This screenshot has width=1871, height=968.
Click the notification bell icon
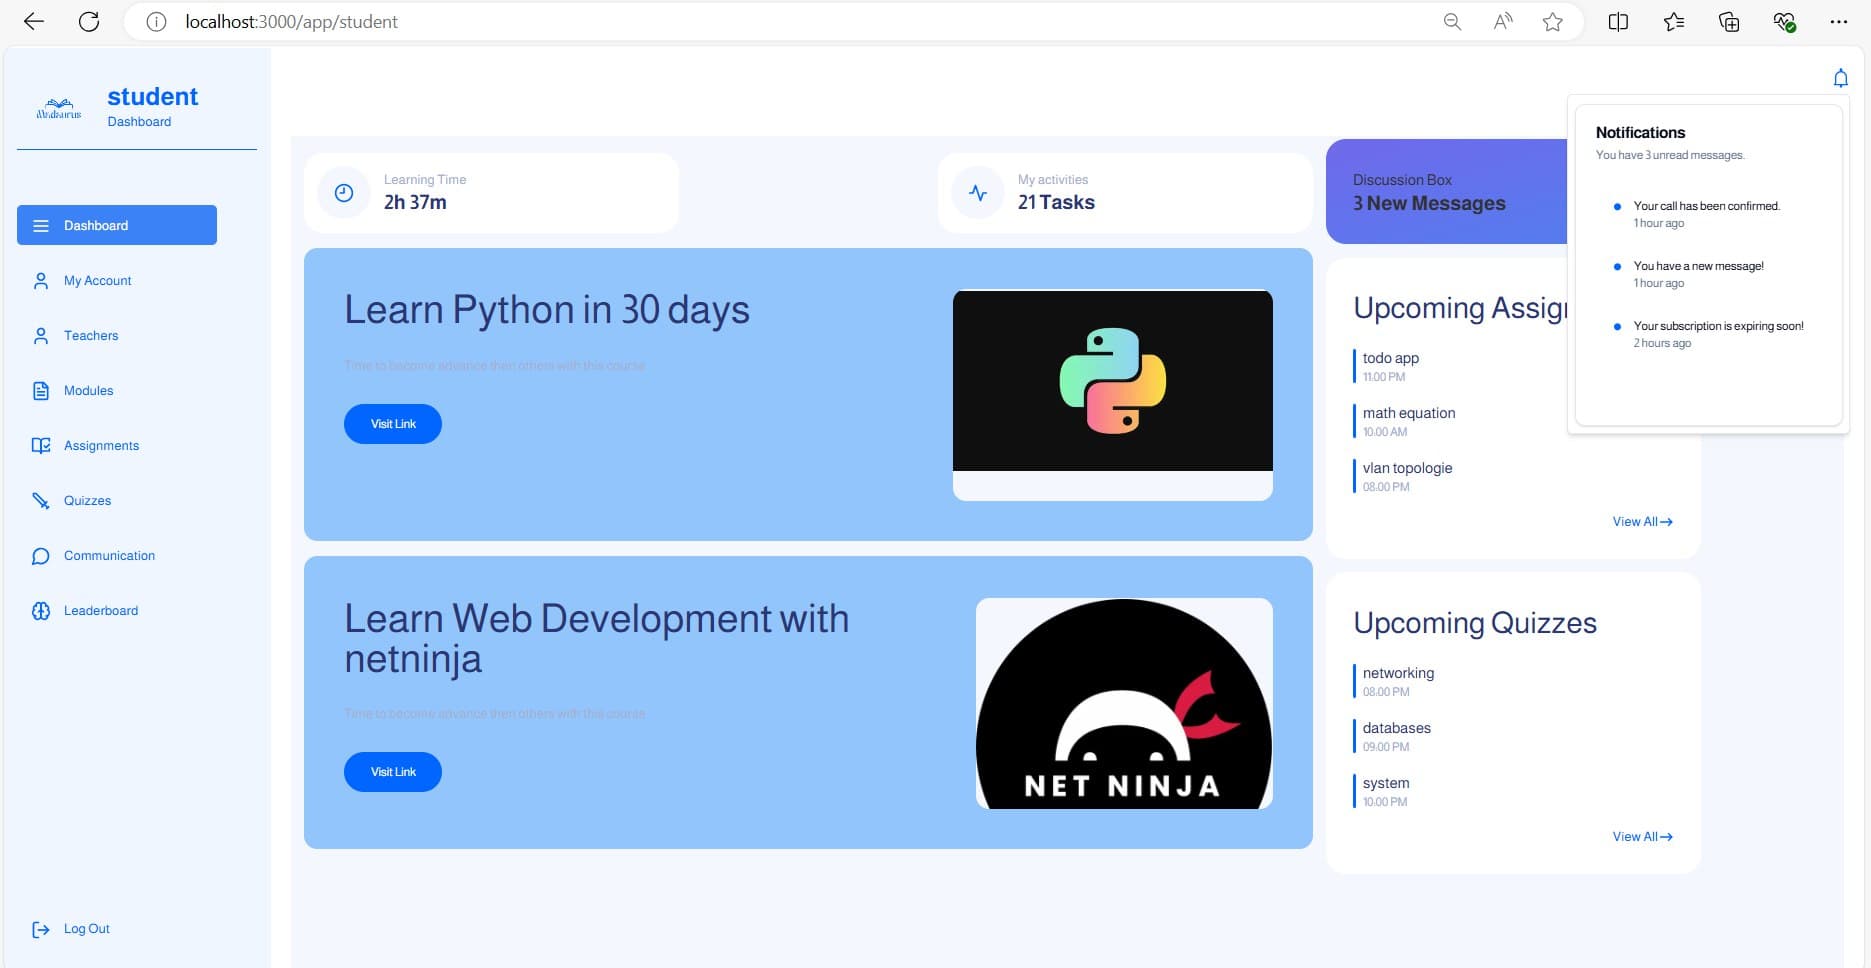(1840, 78)
